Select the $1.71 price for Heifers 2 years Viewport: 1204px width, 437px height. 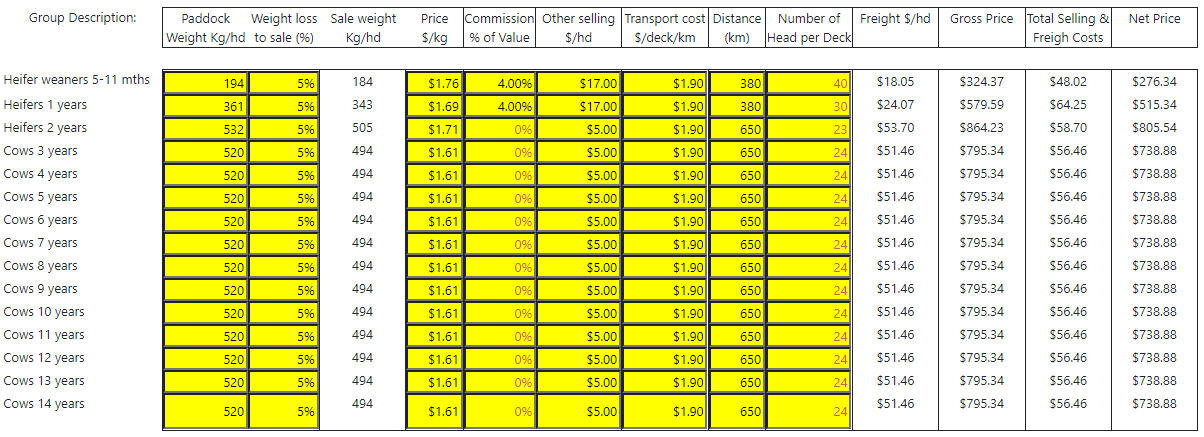(x=435, y=129)
